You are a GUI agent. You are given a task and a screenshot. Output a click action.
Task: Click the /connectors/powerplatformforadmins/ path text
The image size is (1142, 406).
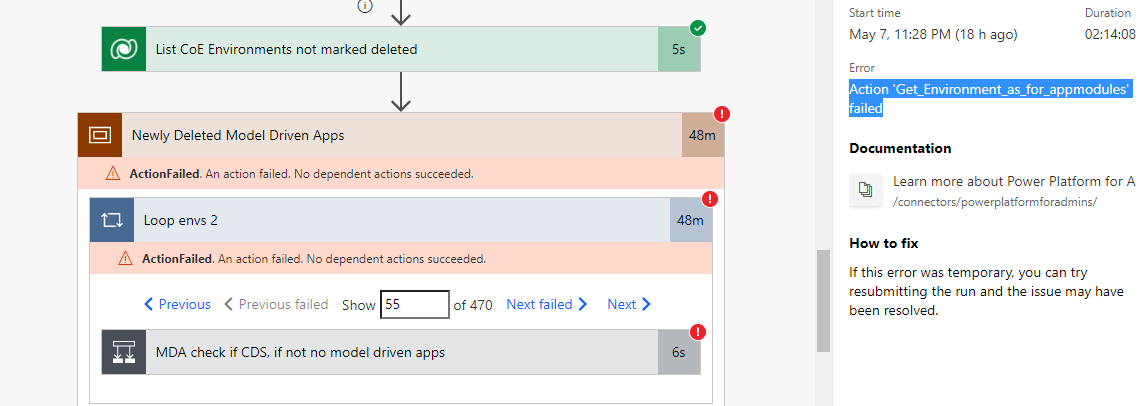(995, 202)
